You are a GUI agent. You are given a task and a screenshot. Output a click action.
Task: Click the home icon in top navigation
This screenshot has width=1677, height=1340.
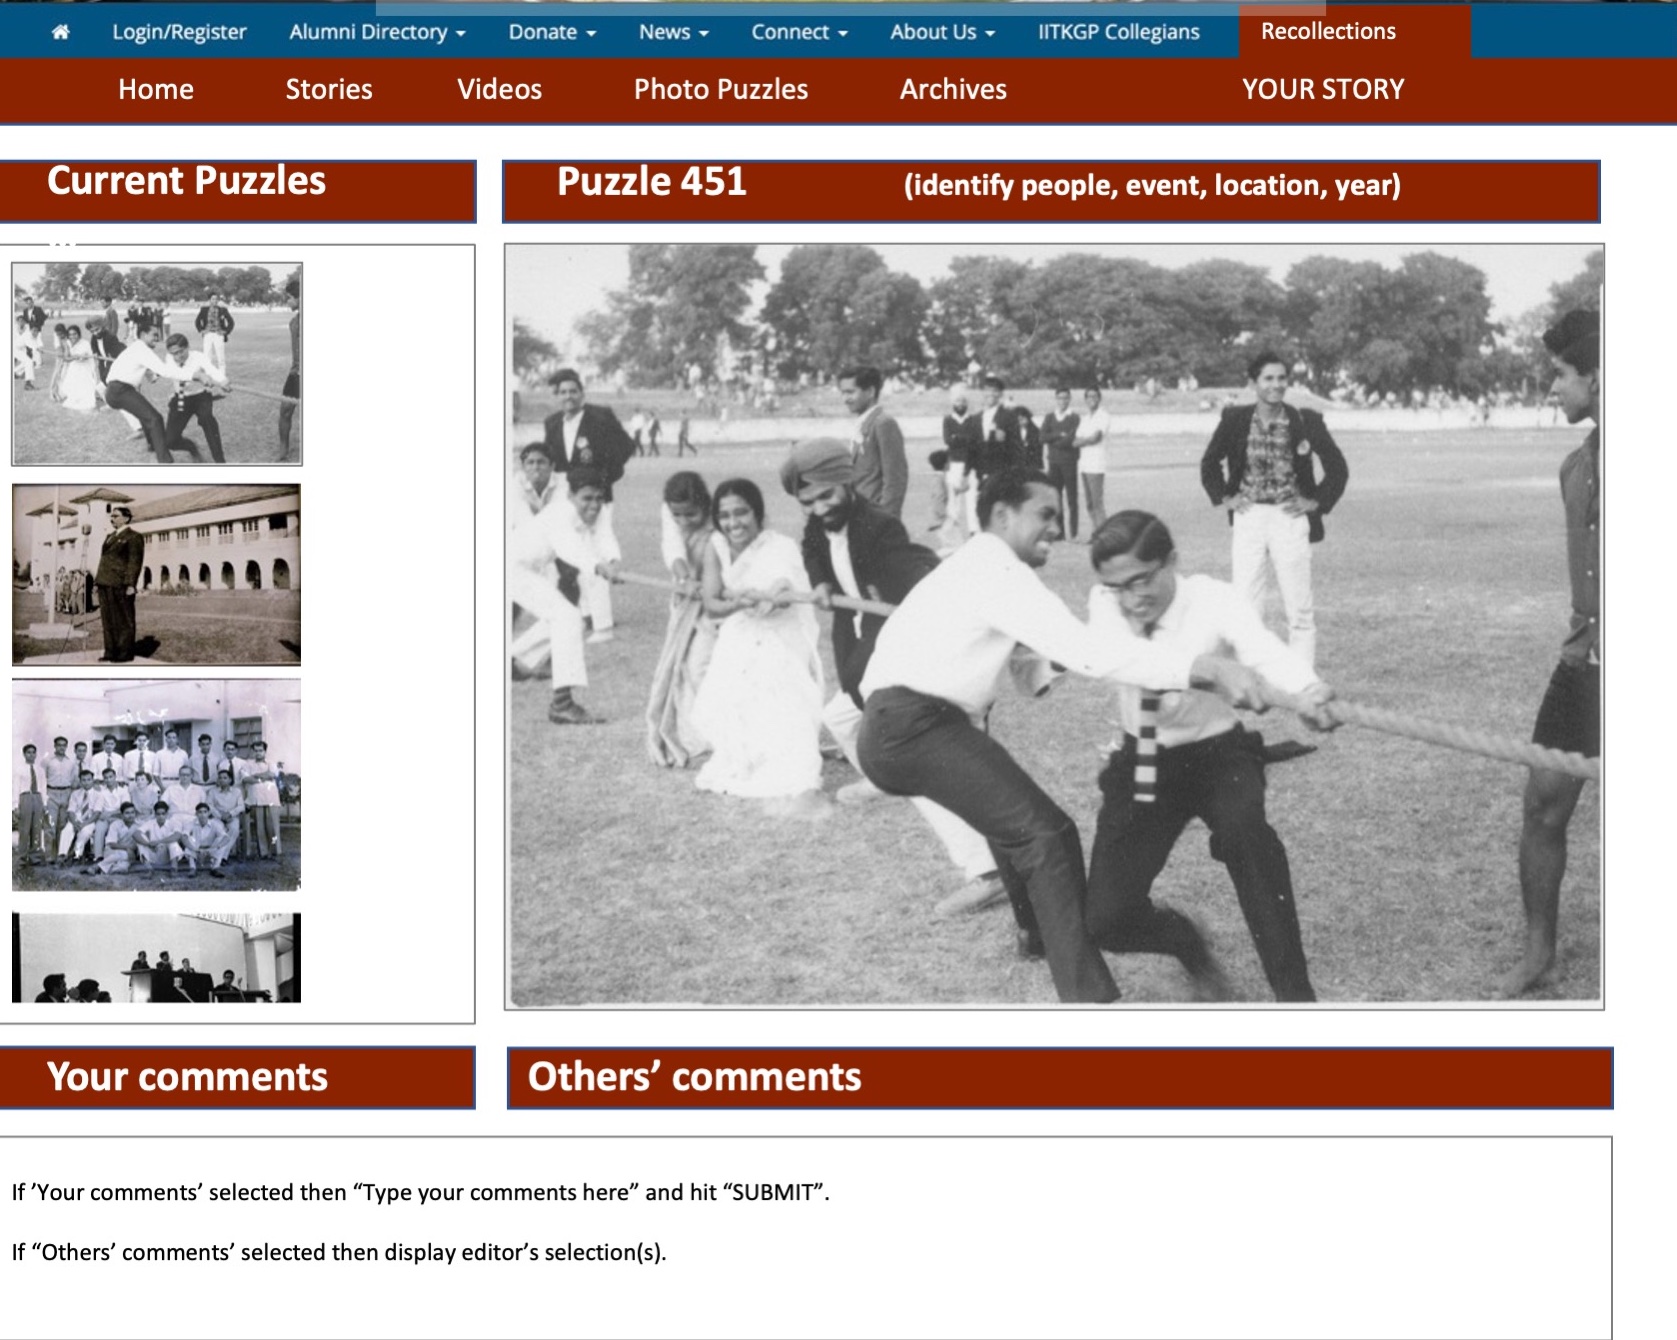pos(61,32)
